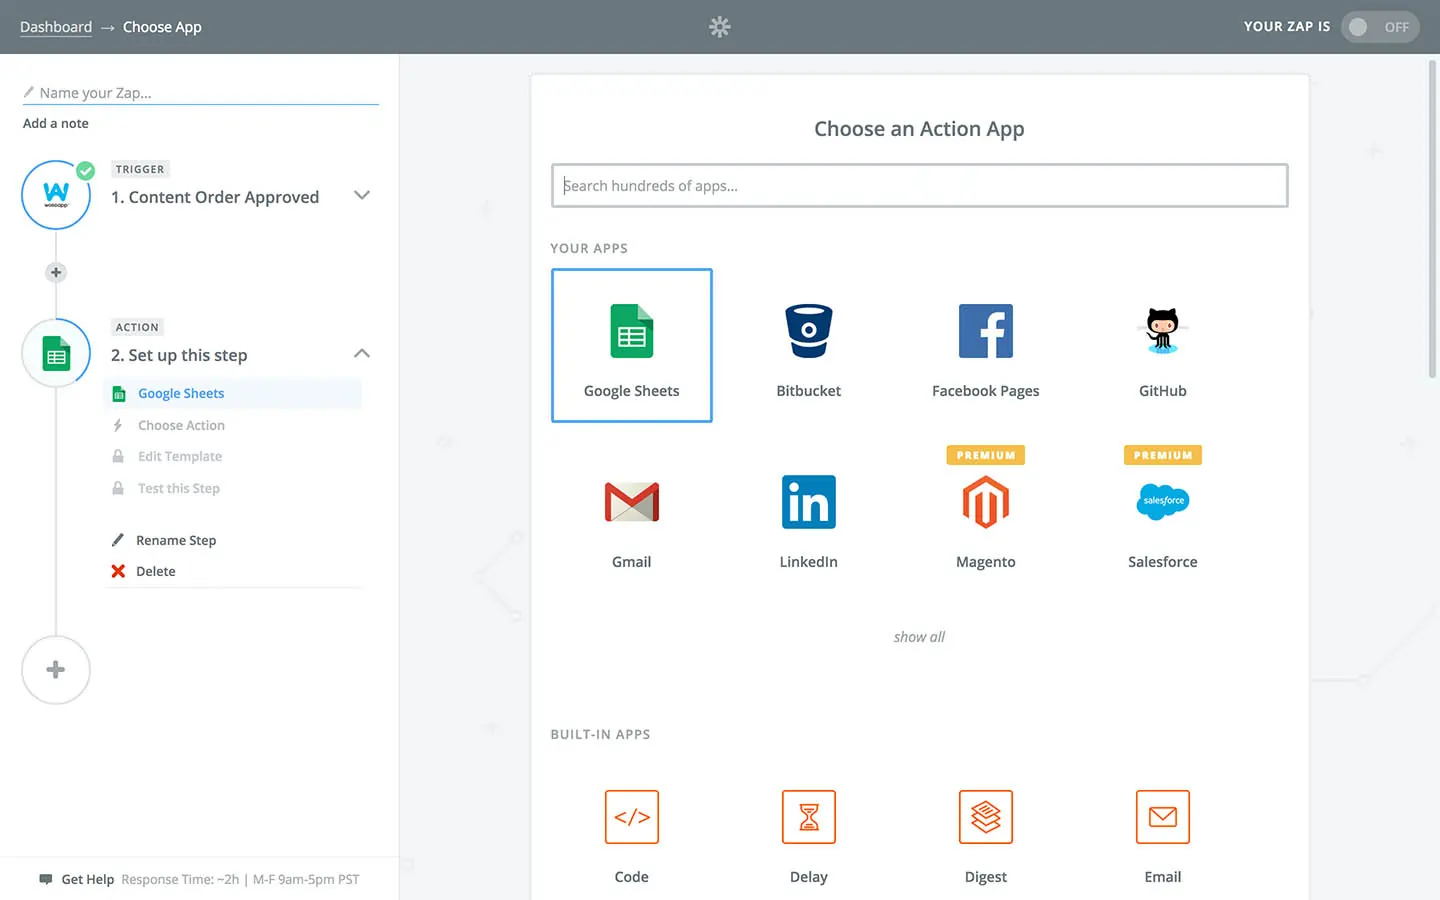The image size is (1440, 900).
Task: Select the Digest built-in app icon
Action: [985, 817]
